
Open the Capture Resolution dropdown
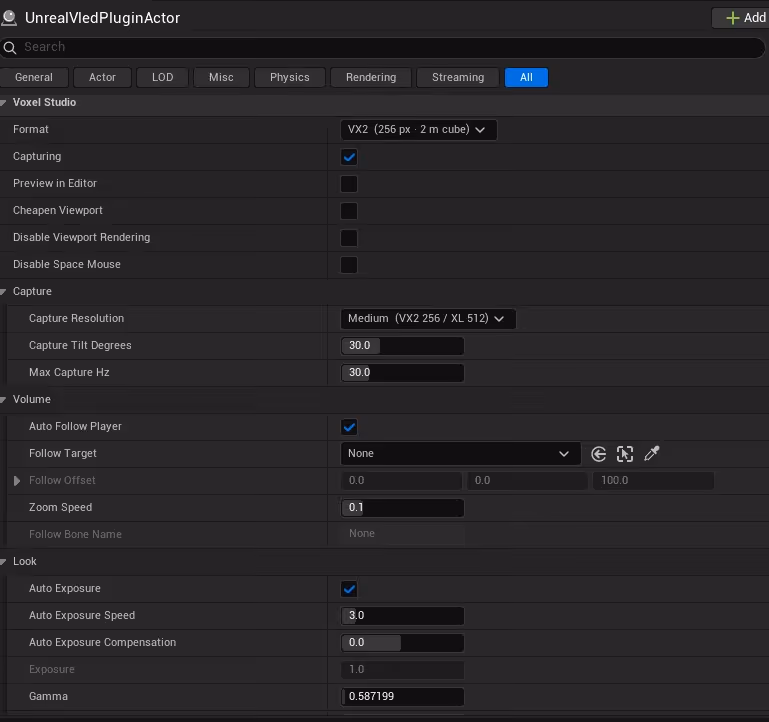click(x=428, y=319)
